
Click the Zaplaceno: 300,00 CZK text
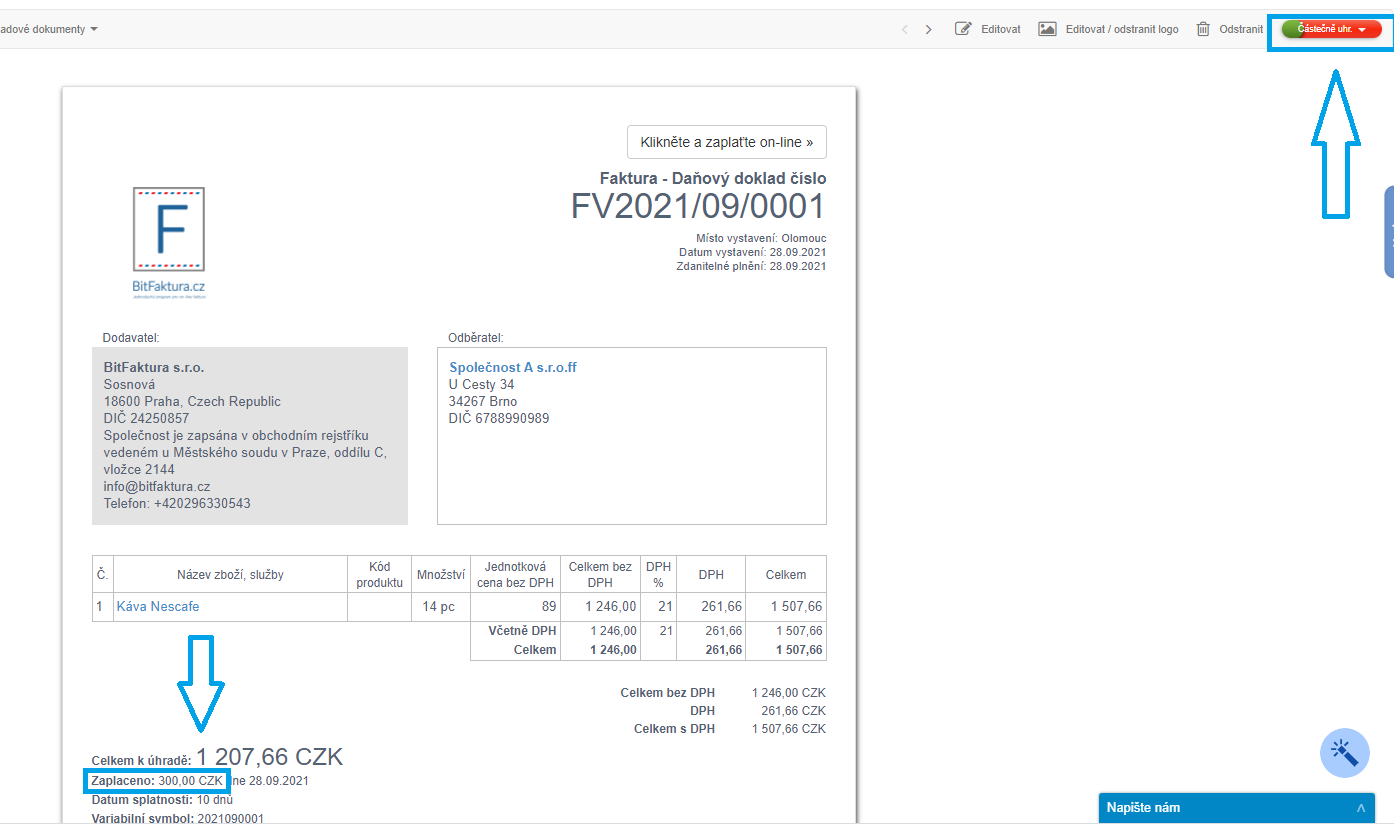coord(157,780)
